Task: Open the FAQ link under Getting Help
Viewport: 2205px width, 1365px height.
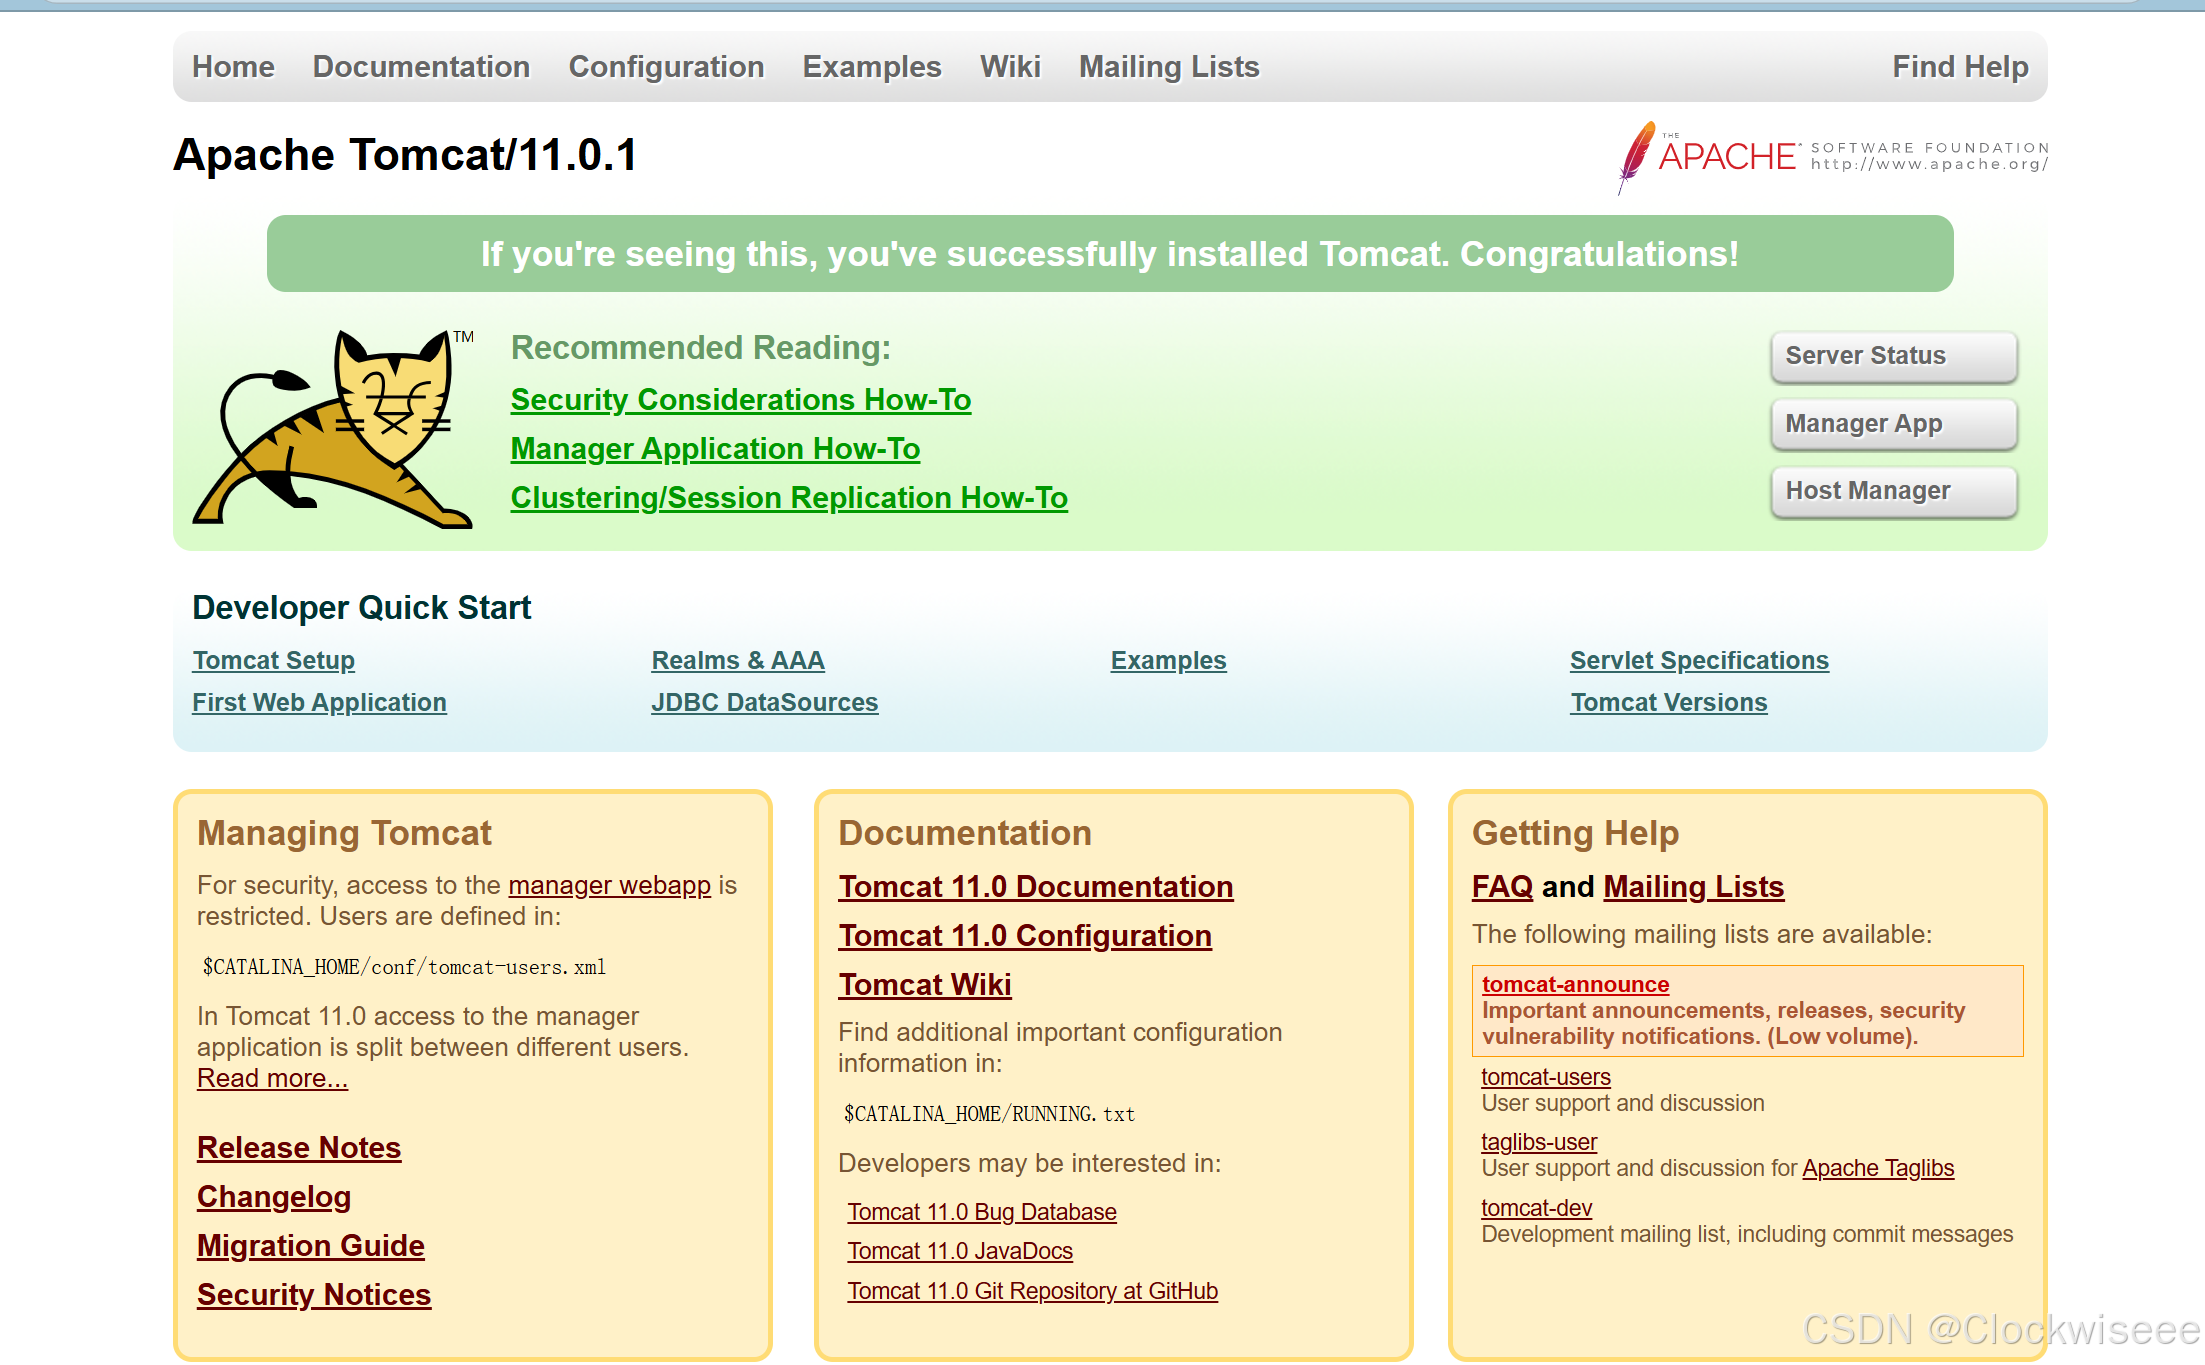Action: click(x=1501, y=886)
